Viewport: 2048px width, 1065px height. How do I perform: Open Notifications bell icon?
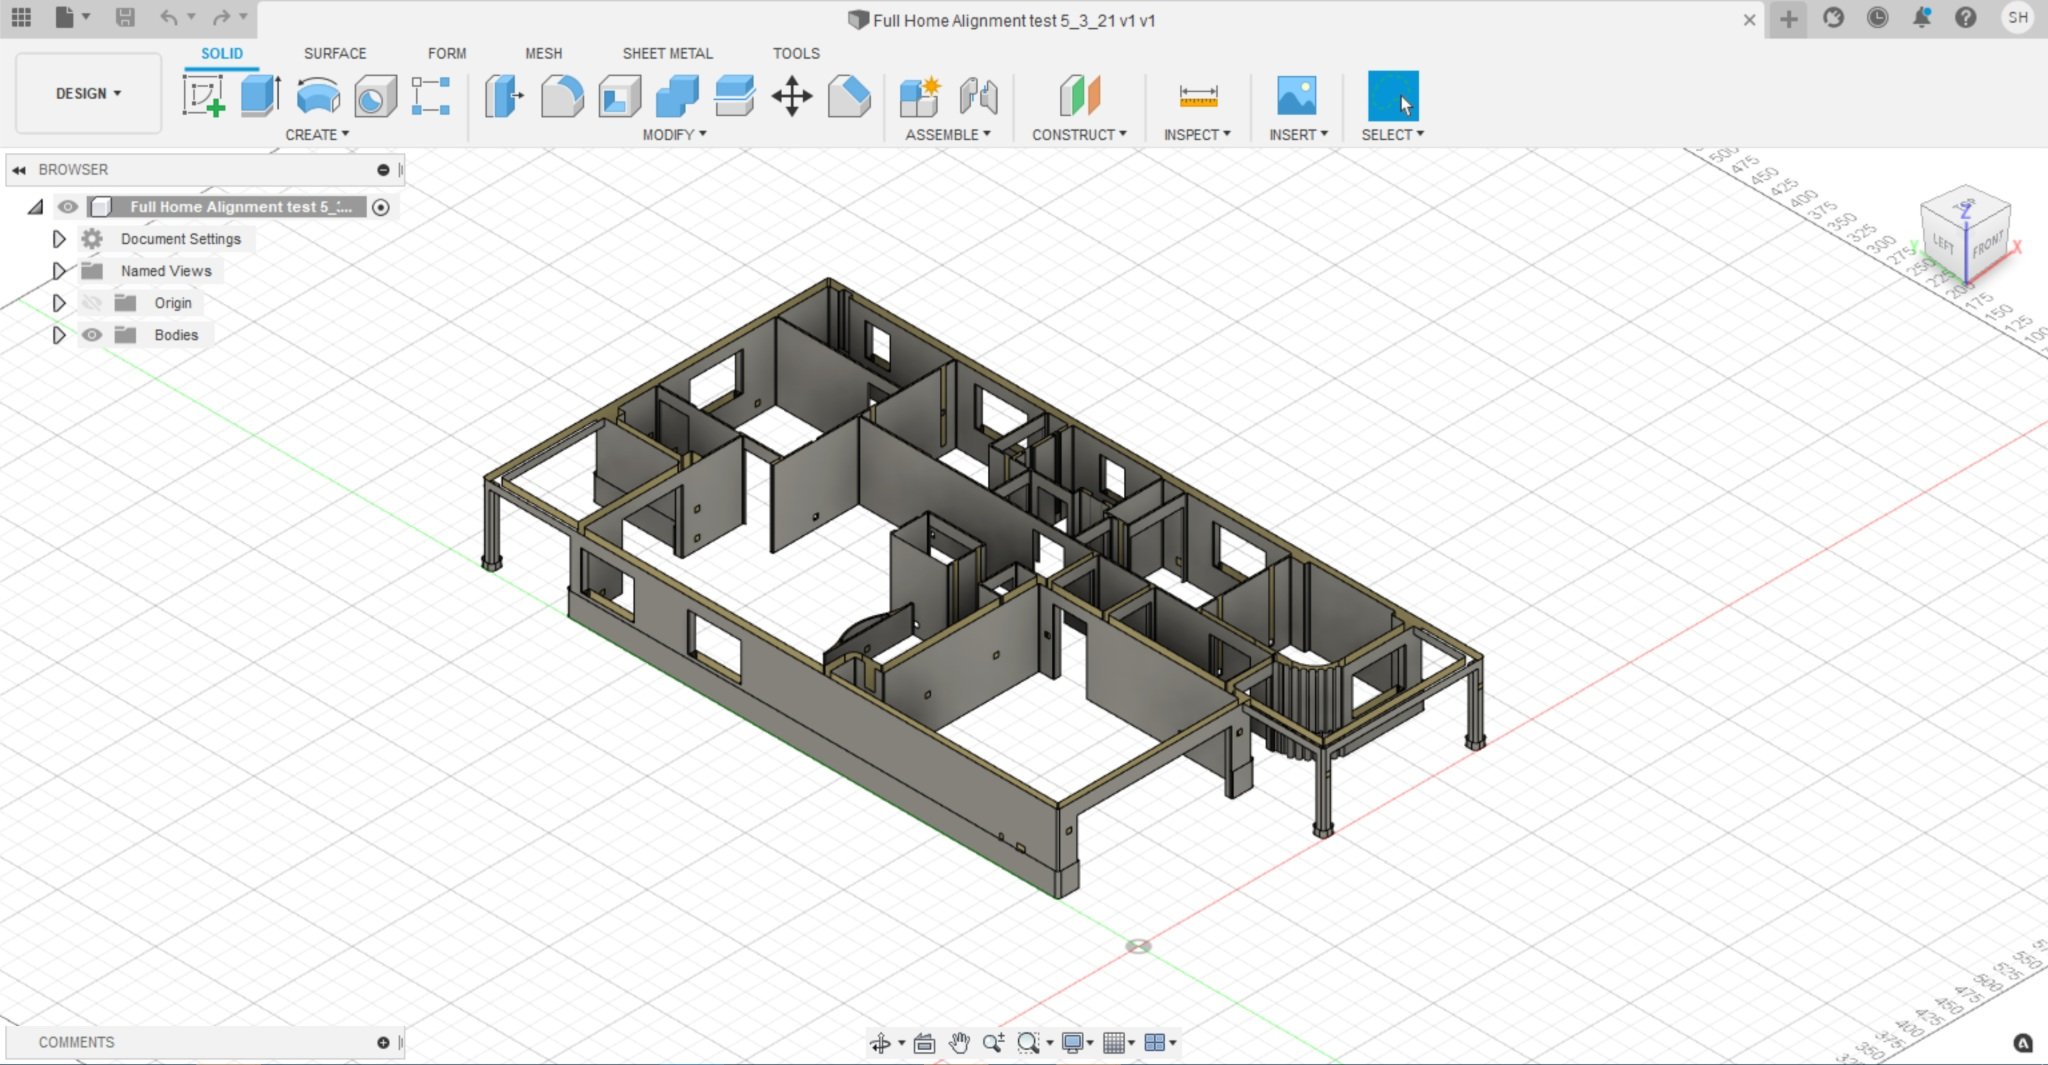point(1922,17)
